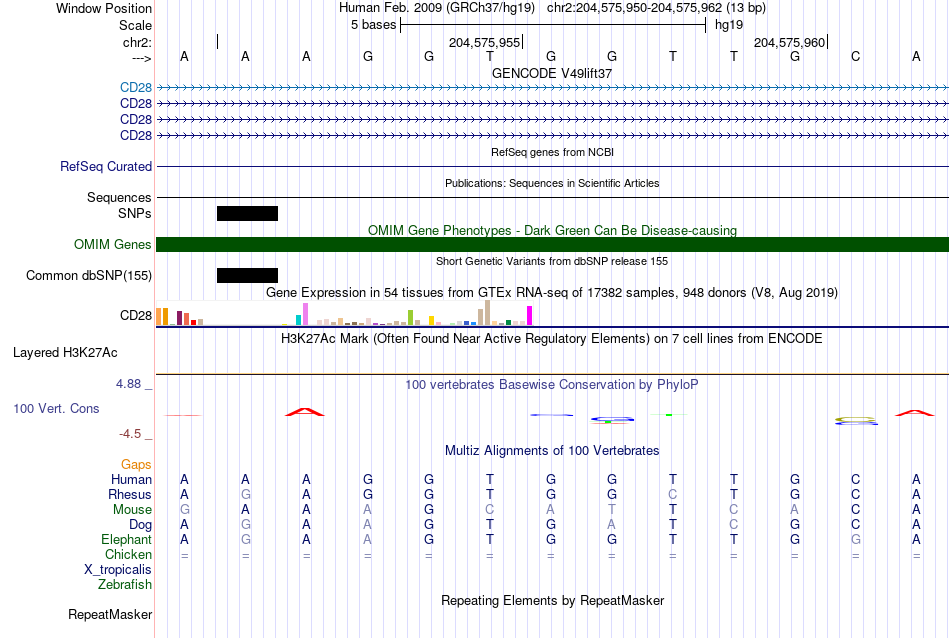Click the GENCODE V49lift37 track title
950x638 pixels.
point(552,73)
